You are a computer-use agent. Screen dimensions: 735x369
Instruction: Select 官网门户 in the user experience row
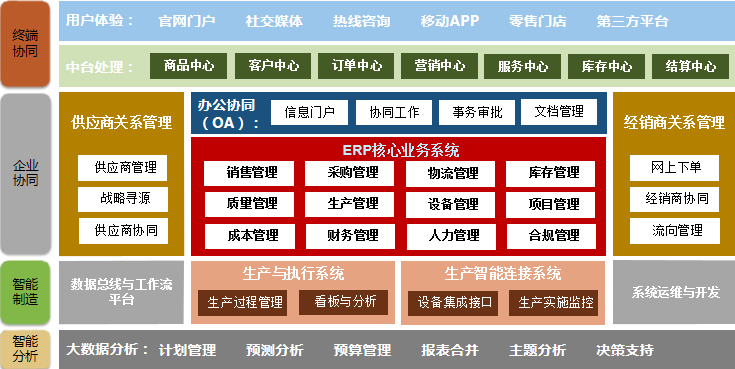[187, 21]
